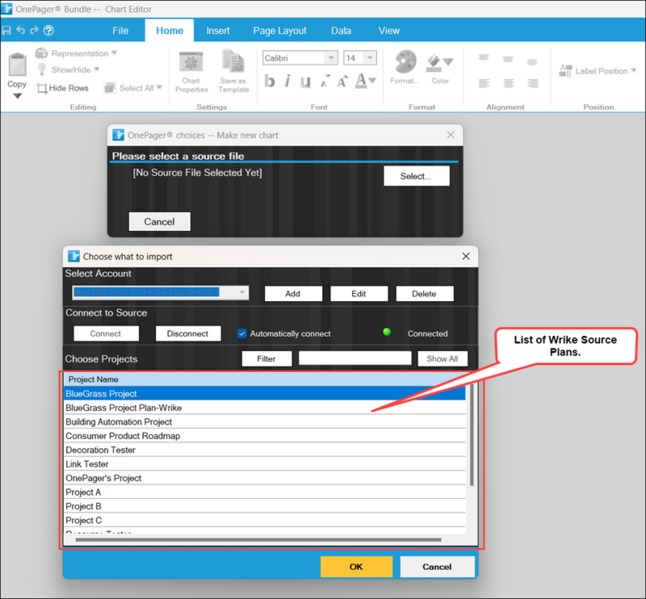Select BlueGrass Project row
Image resolution: width=646 pixels, height=599 pixels.
265,393
